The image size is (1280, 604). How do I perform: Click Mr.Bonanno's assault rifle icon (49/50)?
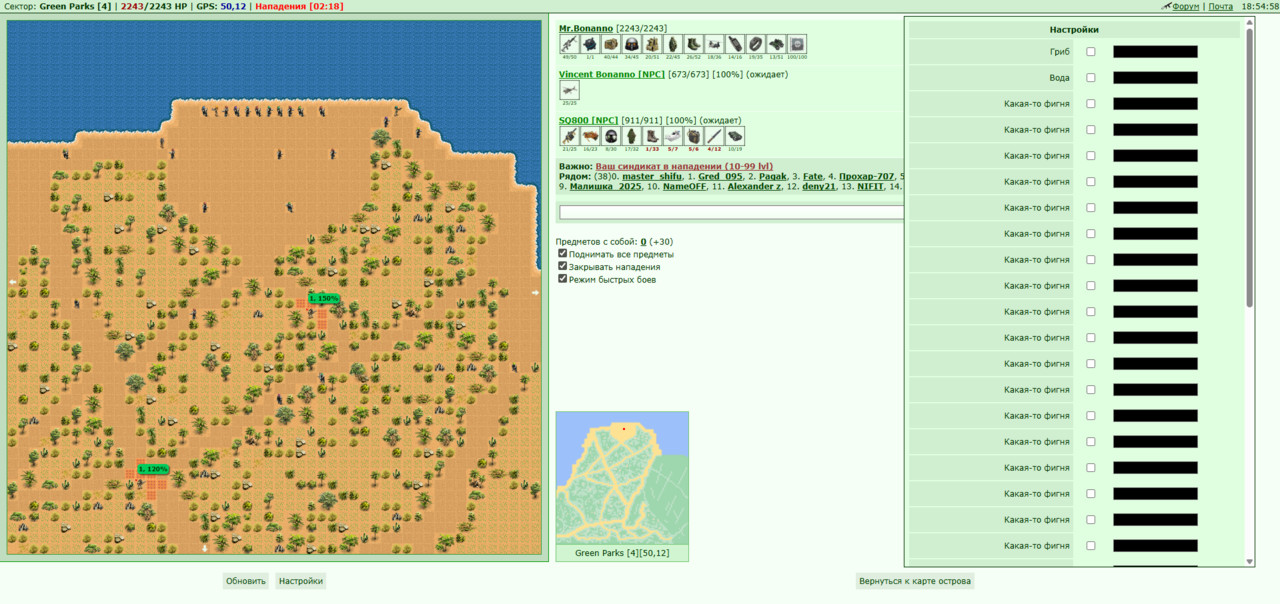pos(569,44)
